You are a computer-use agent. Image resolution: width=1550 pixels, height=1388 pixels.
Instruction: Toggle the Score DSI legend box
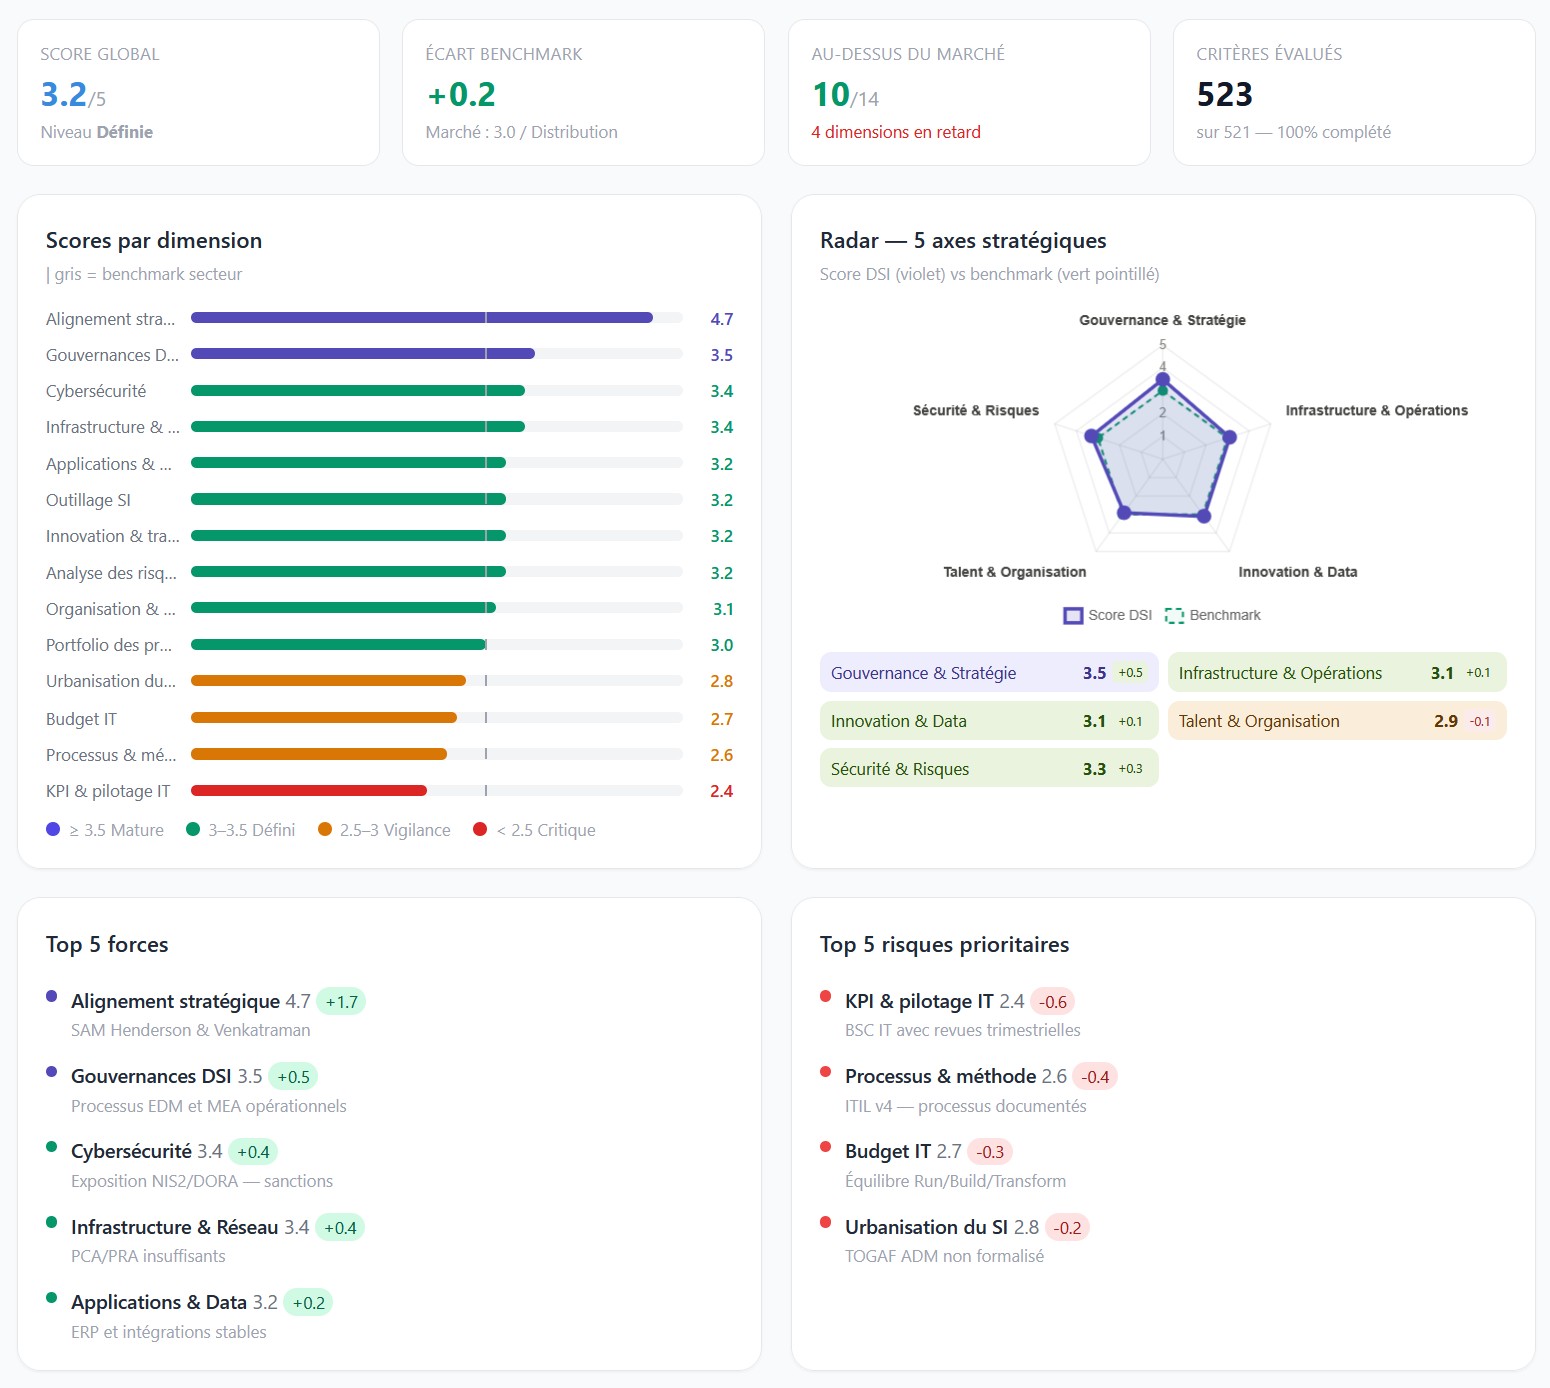click(x=1073, y=615)
